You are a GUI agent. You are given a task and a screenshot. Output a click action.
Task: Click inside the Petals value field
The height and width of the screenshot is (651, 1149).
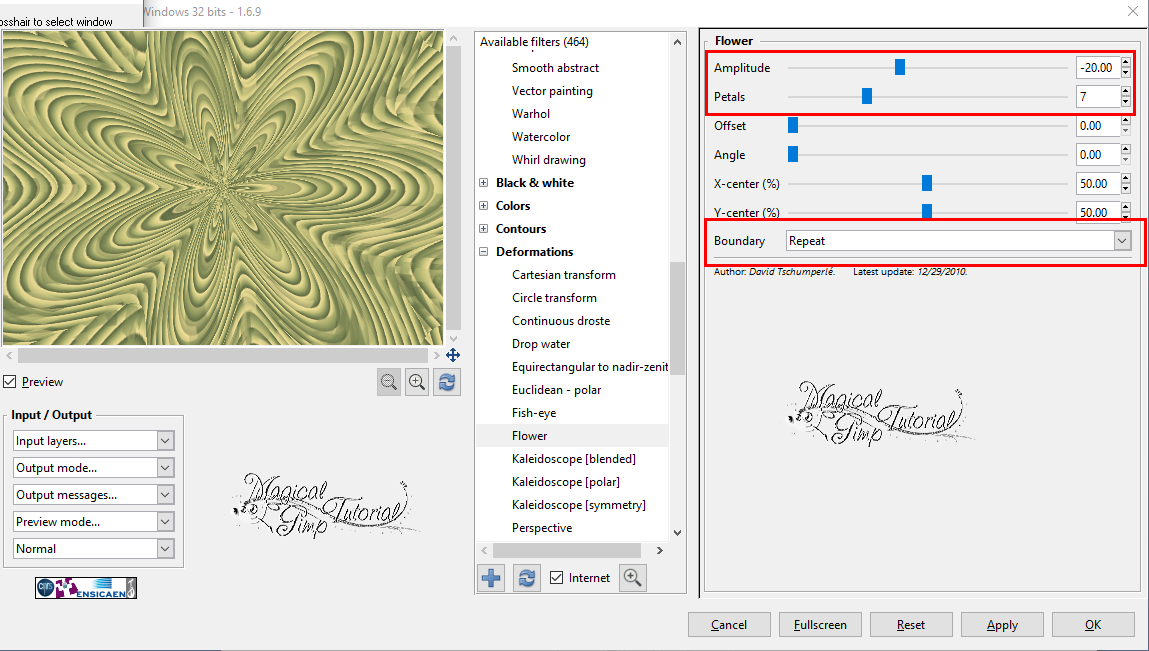1096,96
